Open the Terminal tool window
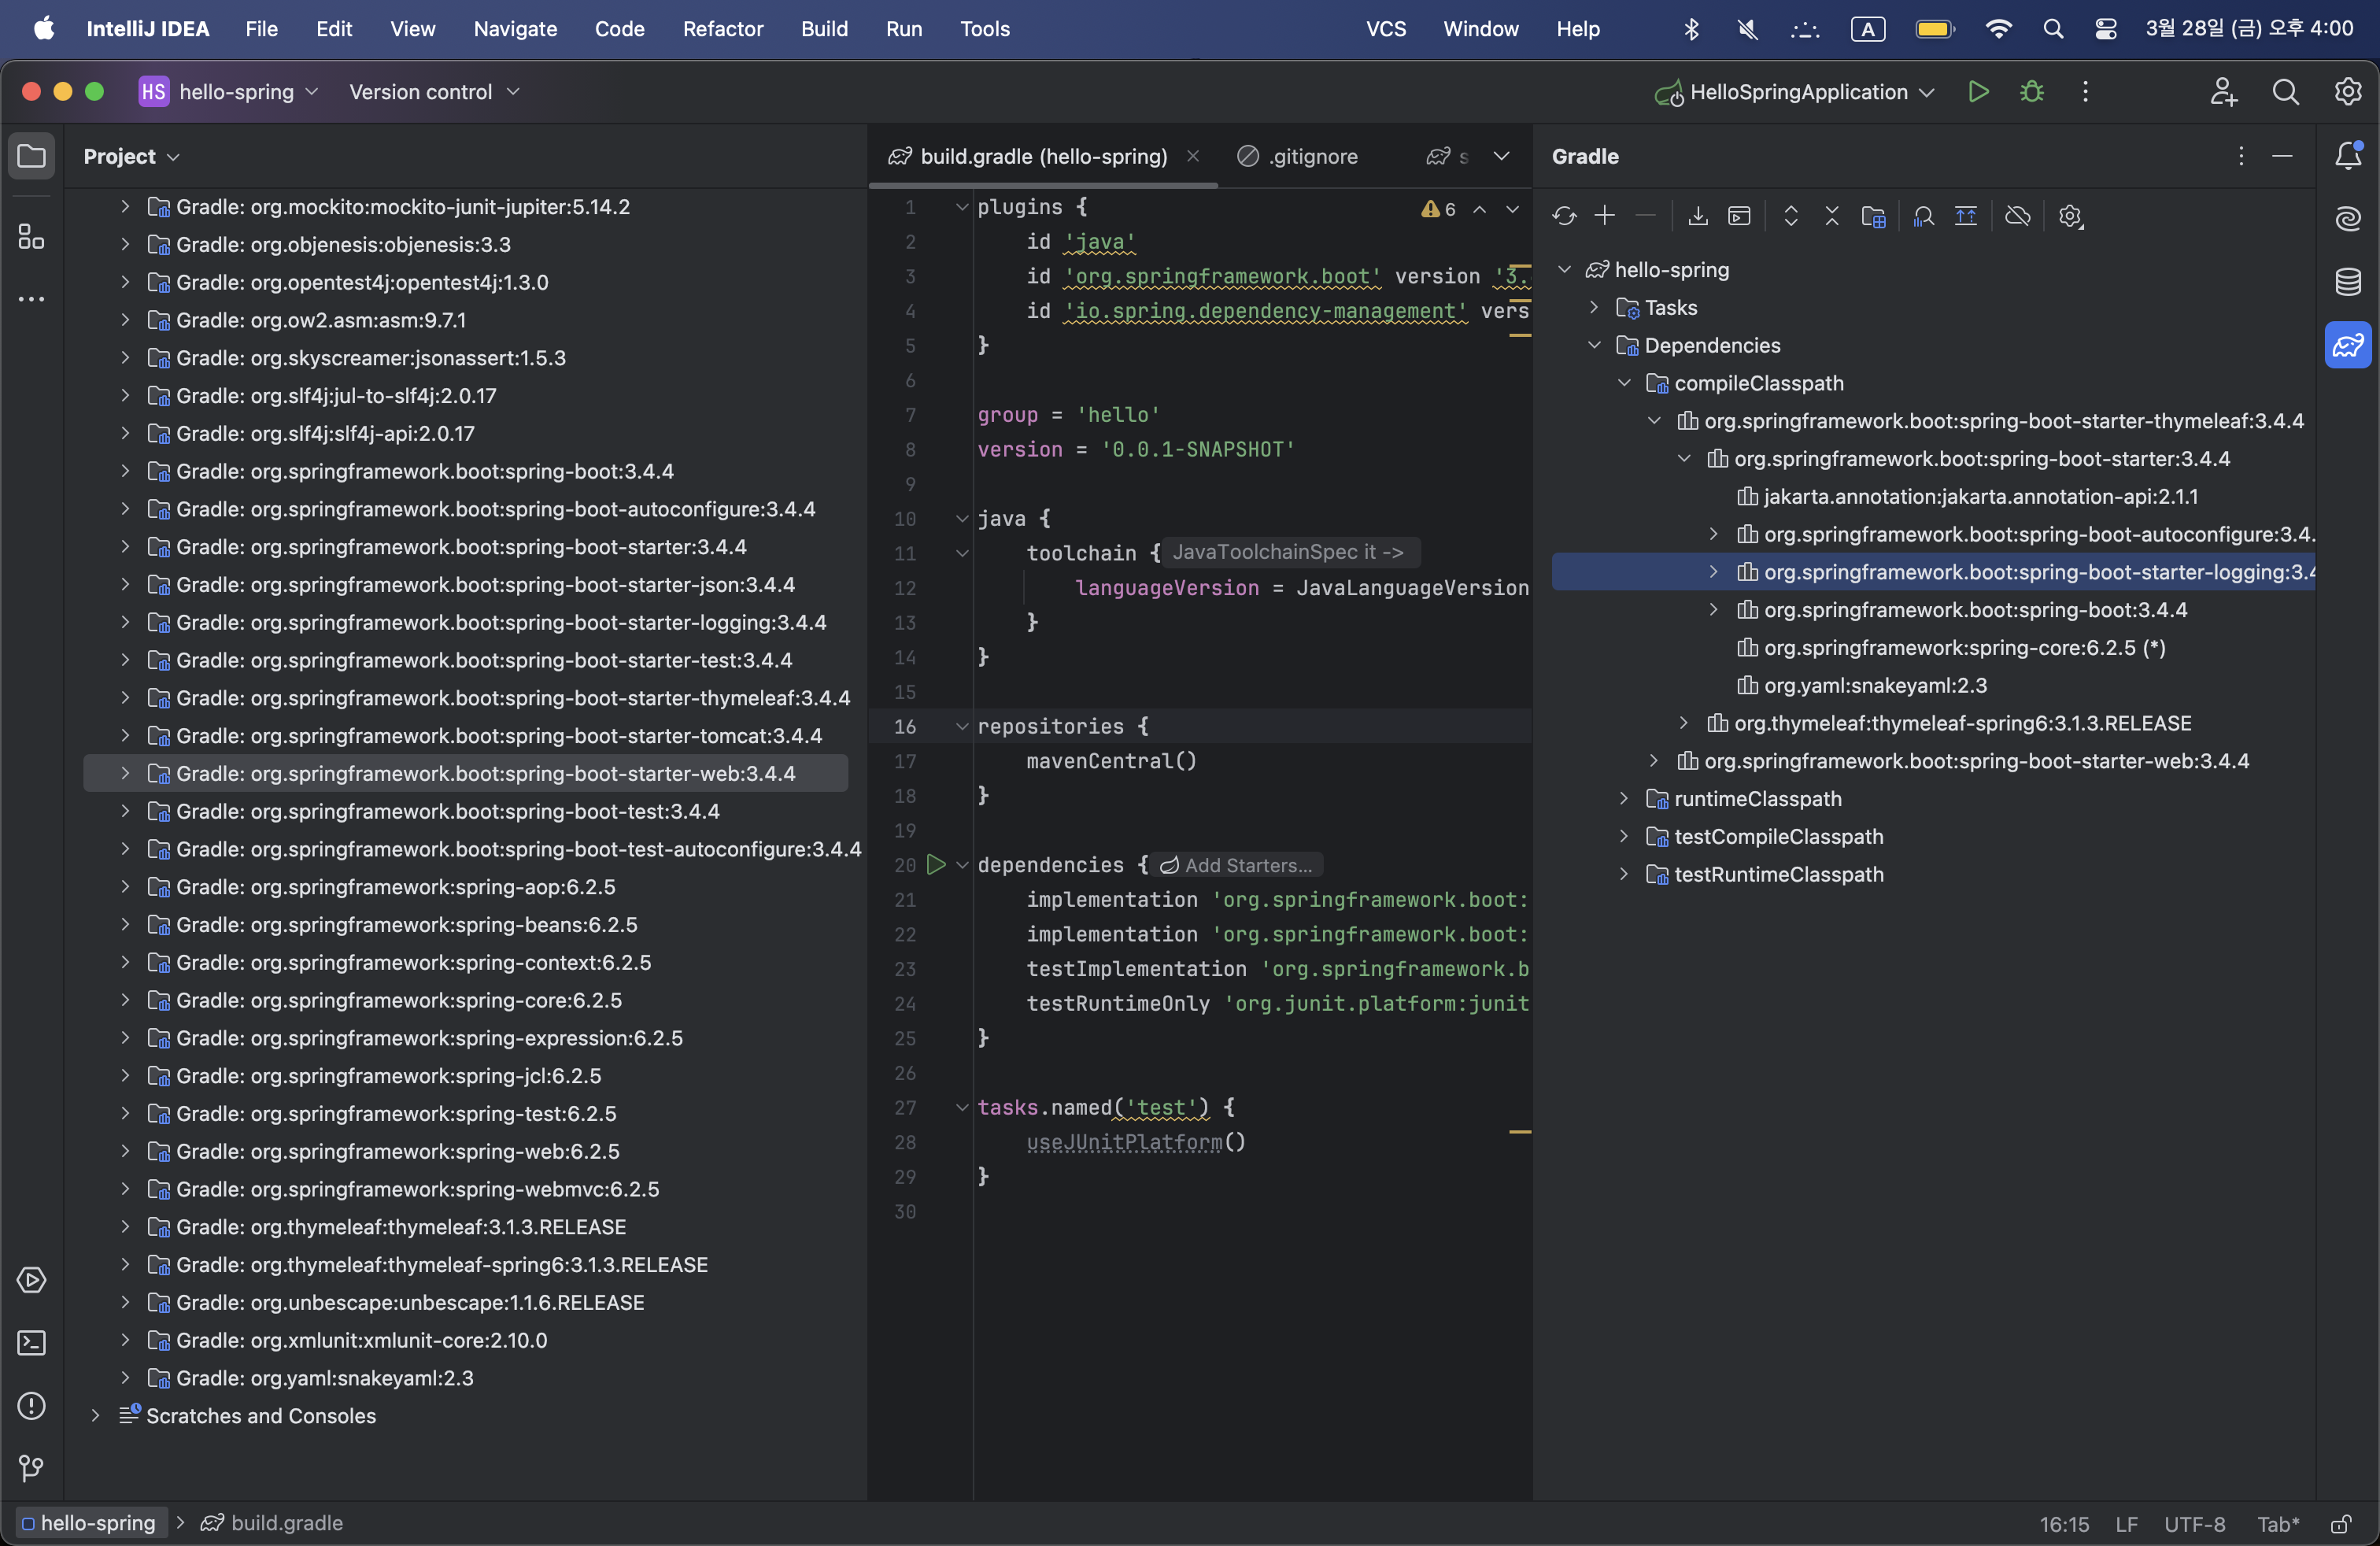This screenshot has width=2380, height=1546. click(31, 1342)
